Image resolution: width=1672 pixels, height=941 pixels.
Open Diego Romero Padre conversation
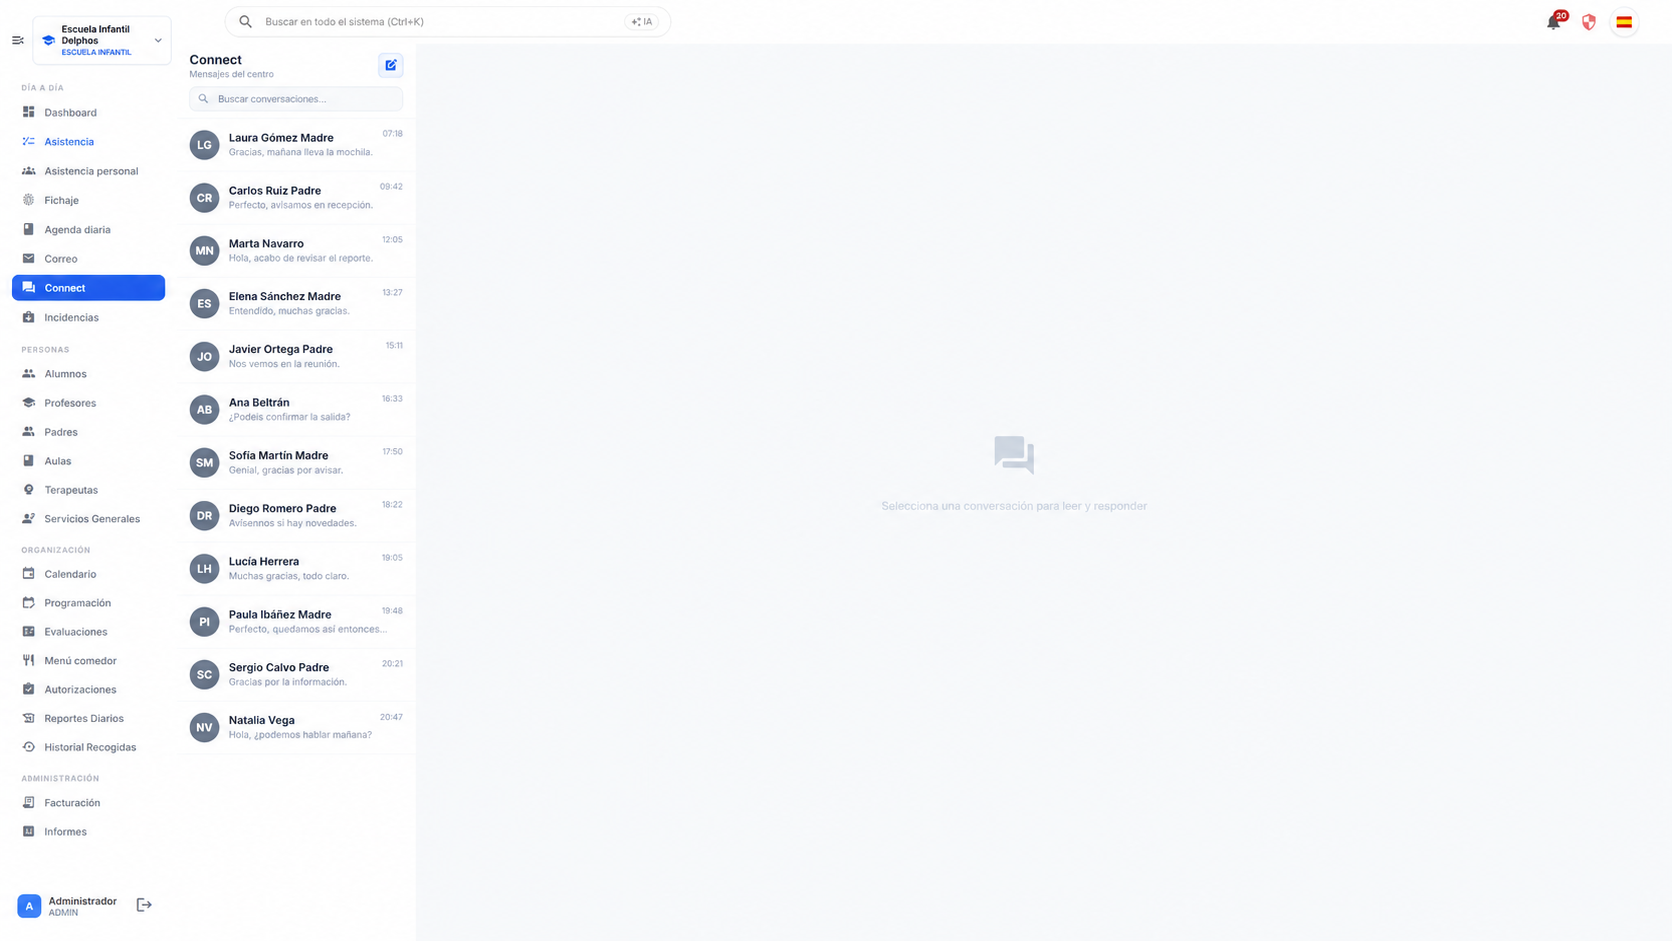click(x=296, y=516)
